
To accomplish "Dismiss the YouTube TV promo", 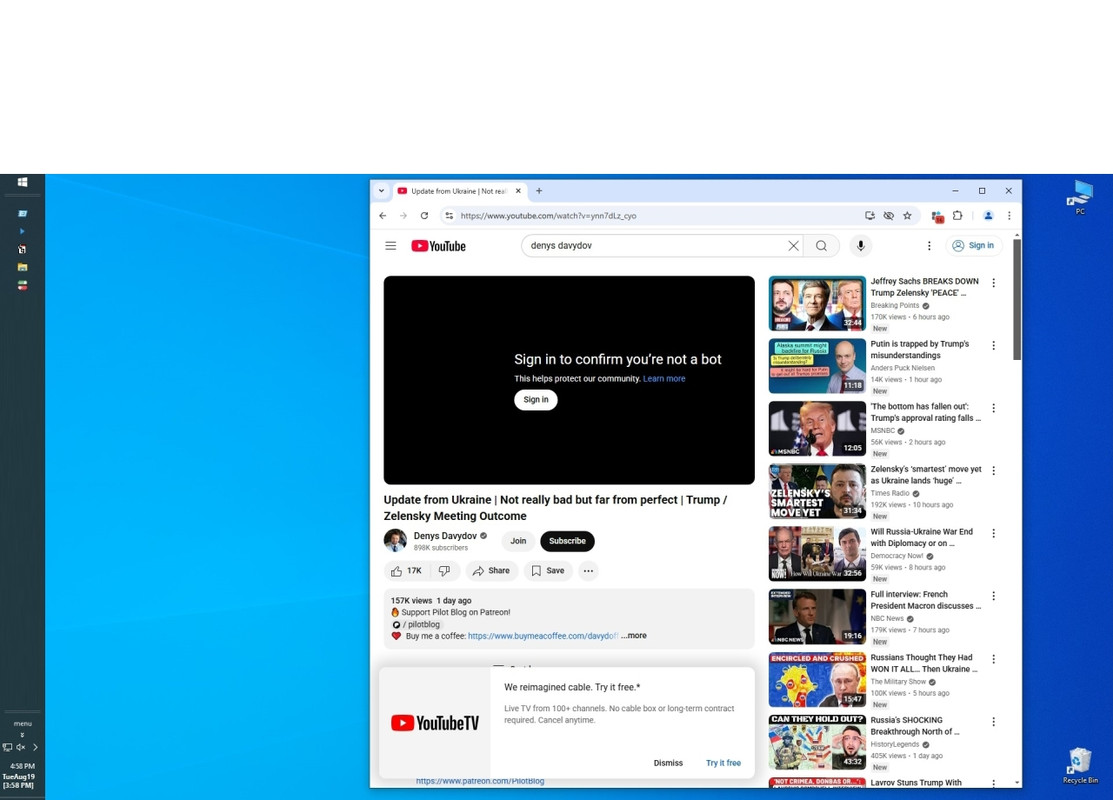I will (668, 763).
